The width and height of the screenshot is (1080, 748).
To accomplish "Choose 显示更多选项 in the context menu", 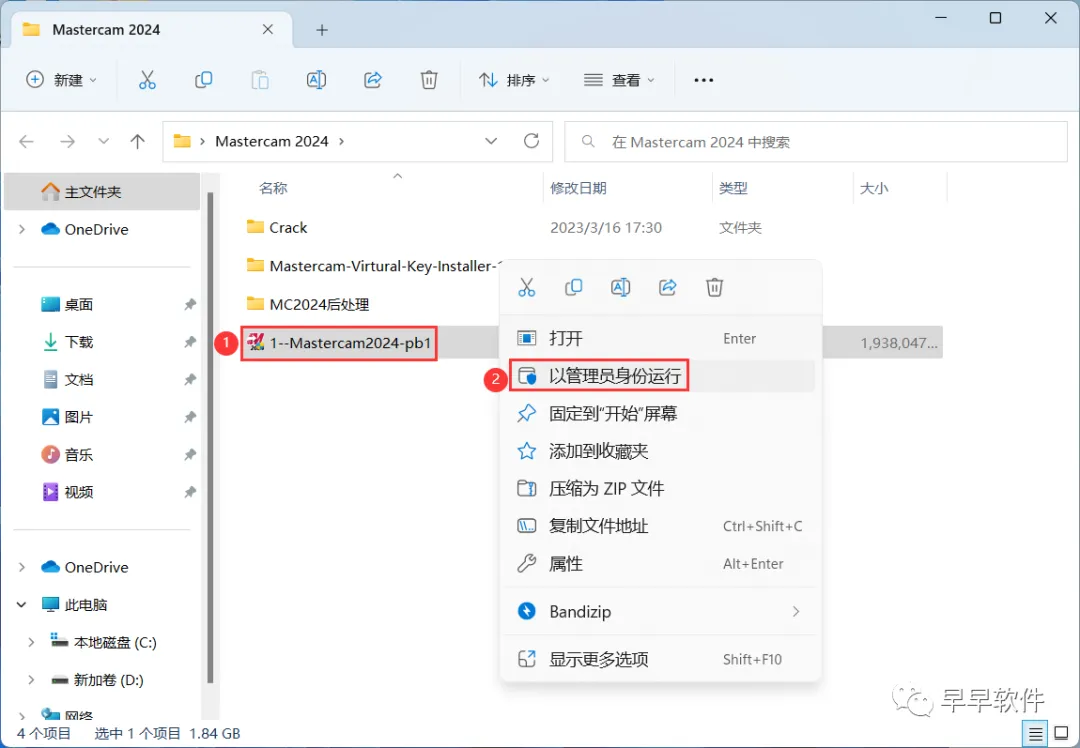I will coord(660,659).
